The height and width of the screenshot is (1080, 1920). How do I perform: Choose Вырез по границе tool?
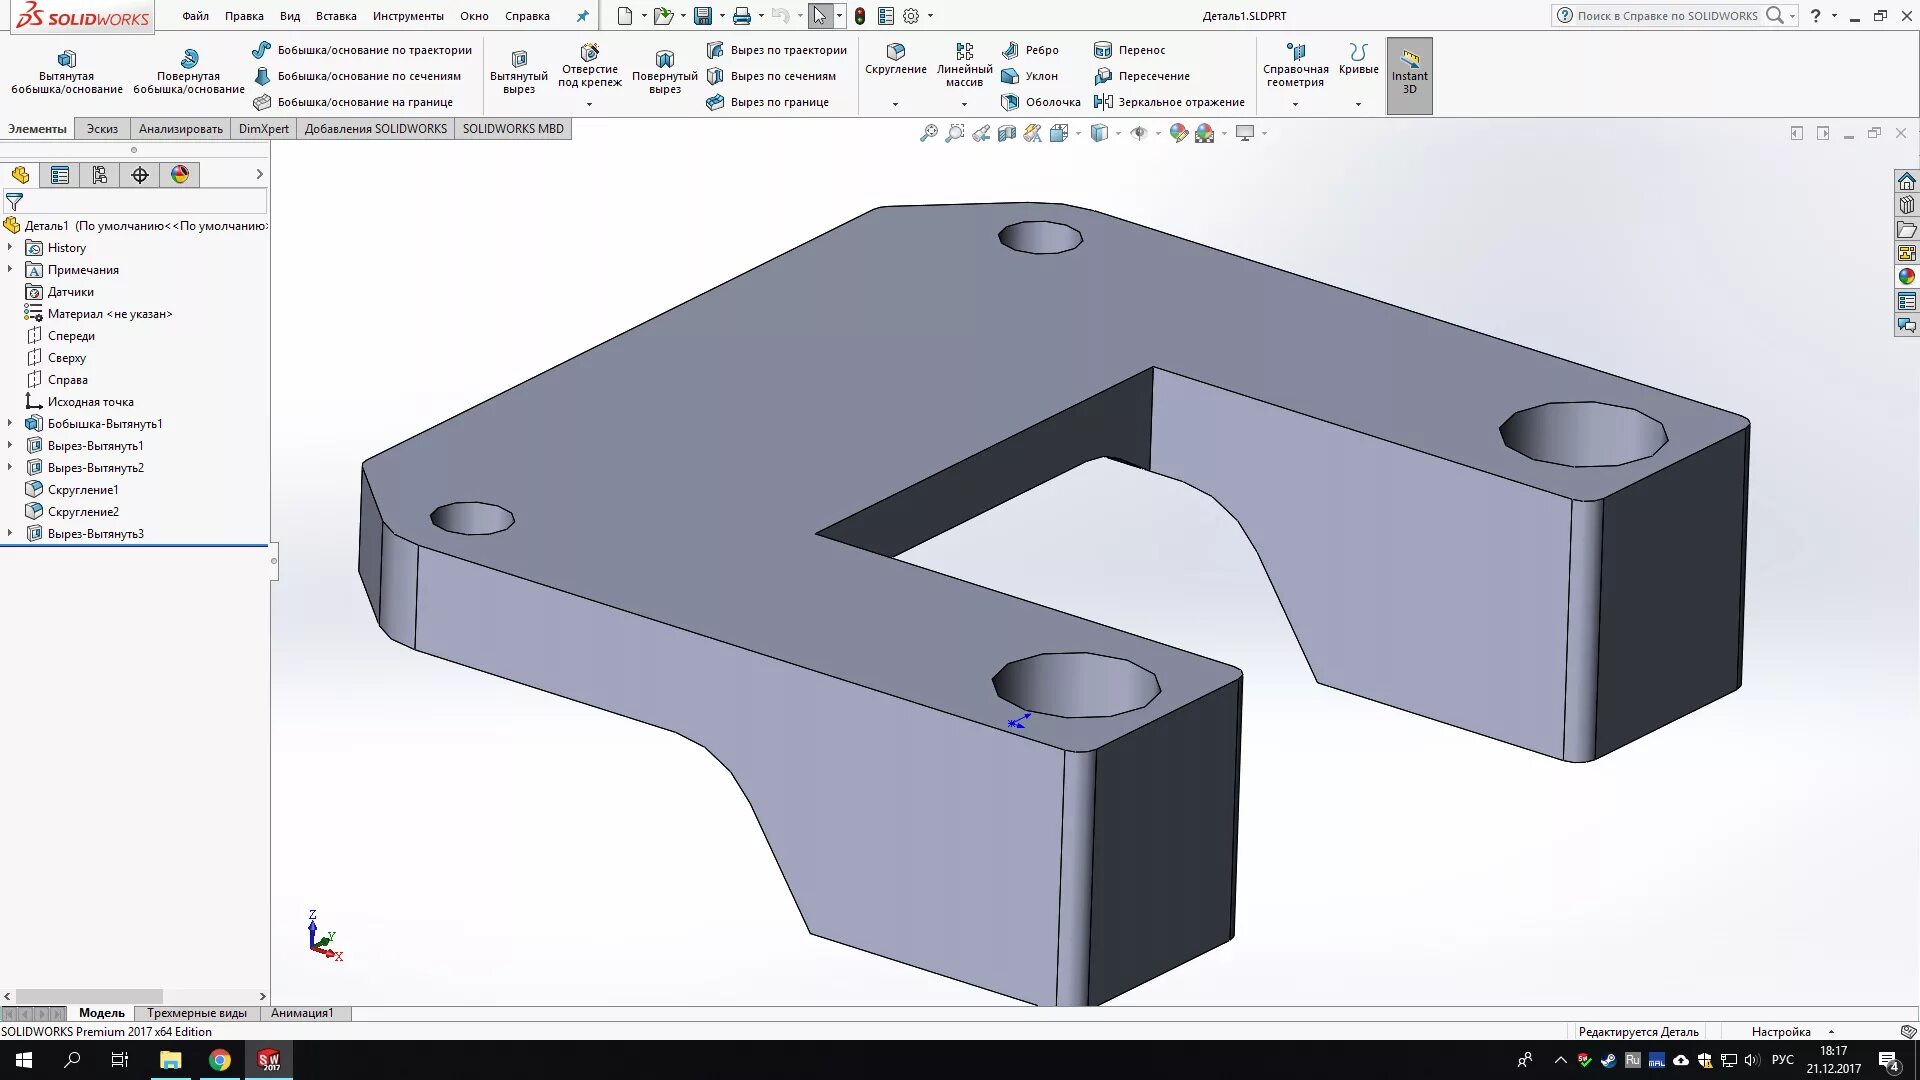point(767,102)
